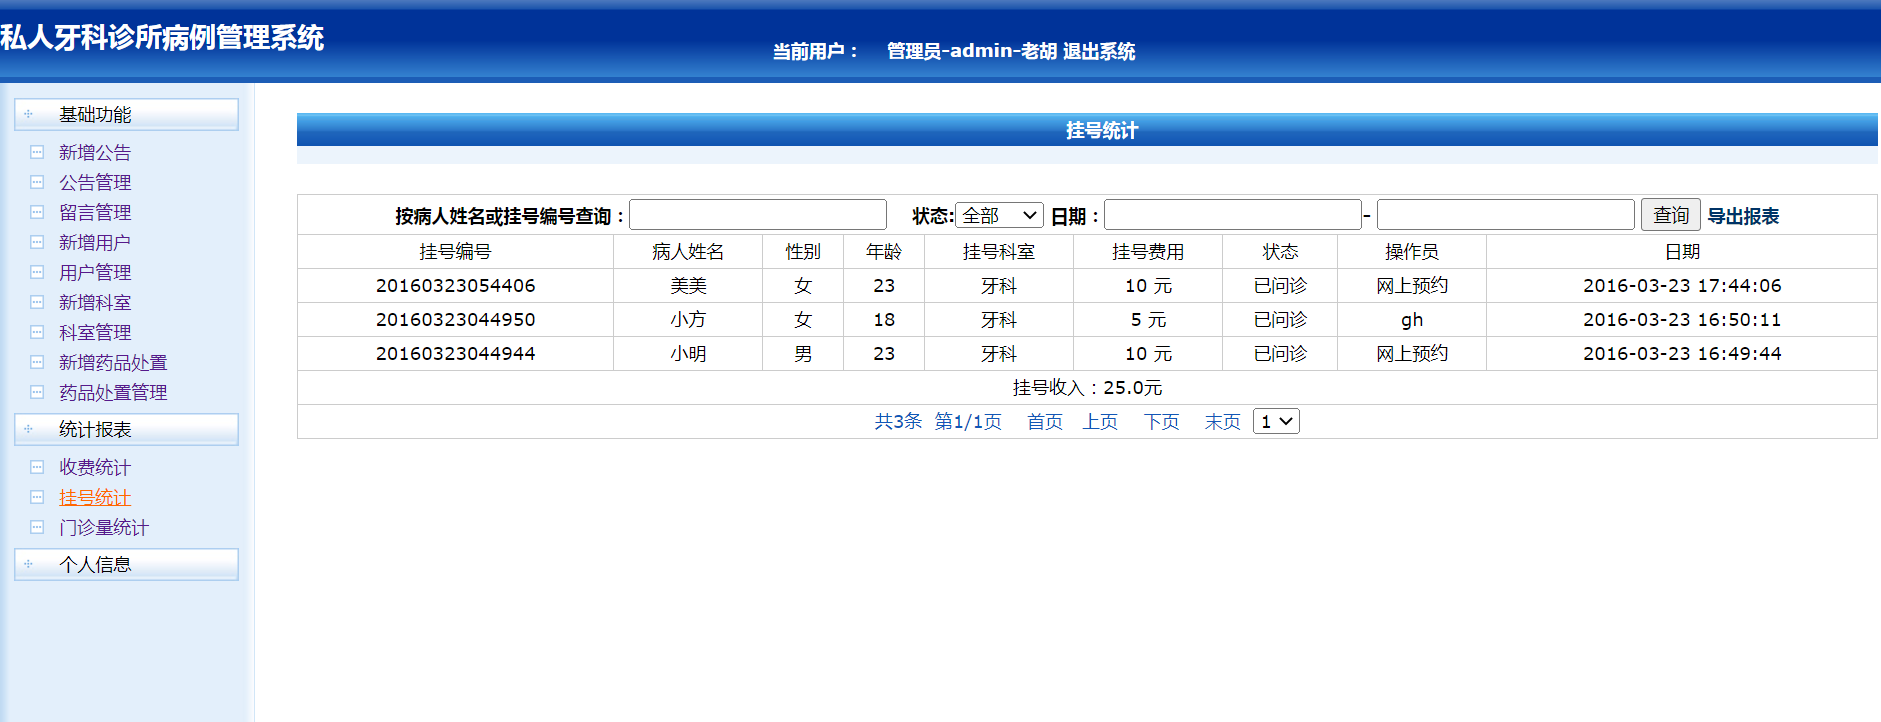This screenshot has height=722, width=1881.
Task: Go to 下页 in pagination
Action: 1162,422
